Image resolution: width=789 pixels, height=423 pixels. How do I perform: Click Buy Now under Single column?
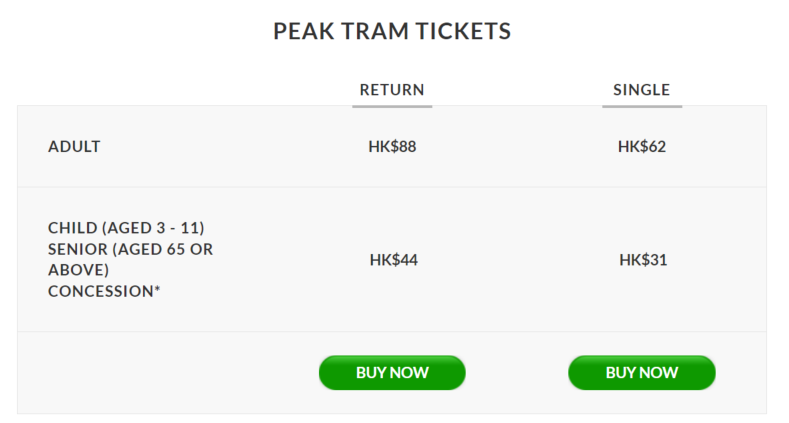(642, 373)
